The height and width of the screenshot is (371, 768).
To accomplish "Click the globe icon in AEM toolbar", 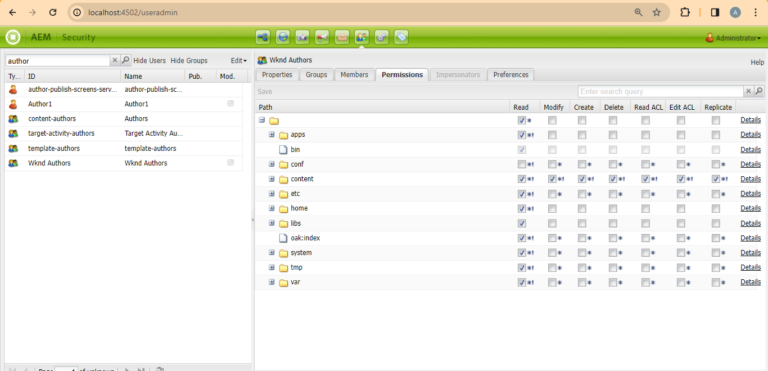I will point(283,37).
